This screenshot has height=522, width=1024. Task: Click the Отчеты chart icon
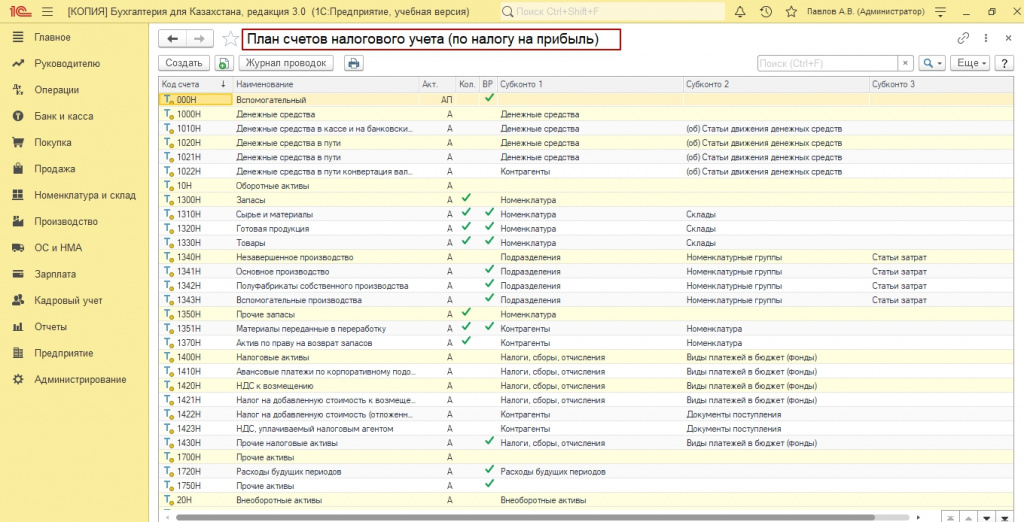[18, 327]
